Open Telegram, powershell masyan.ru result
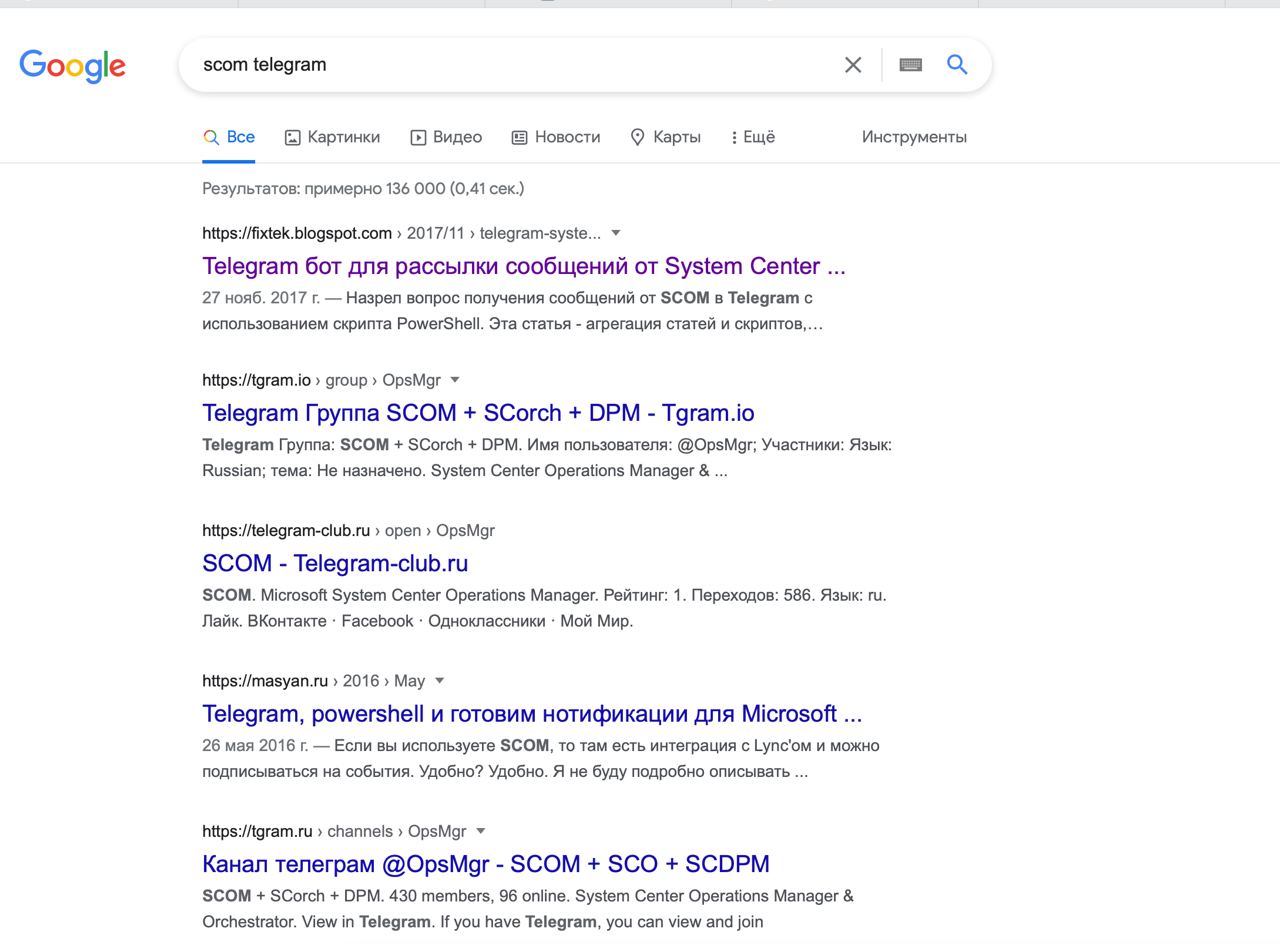This screenshot has height=944, width=1280. pyautogui.click(x=531, y=714)
